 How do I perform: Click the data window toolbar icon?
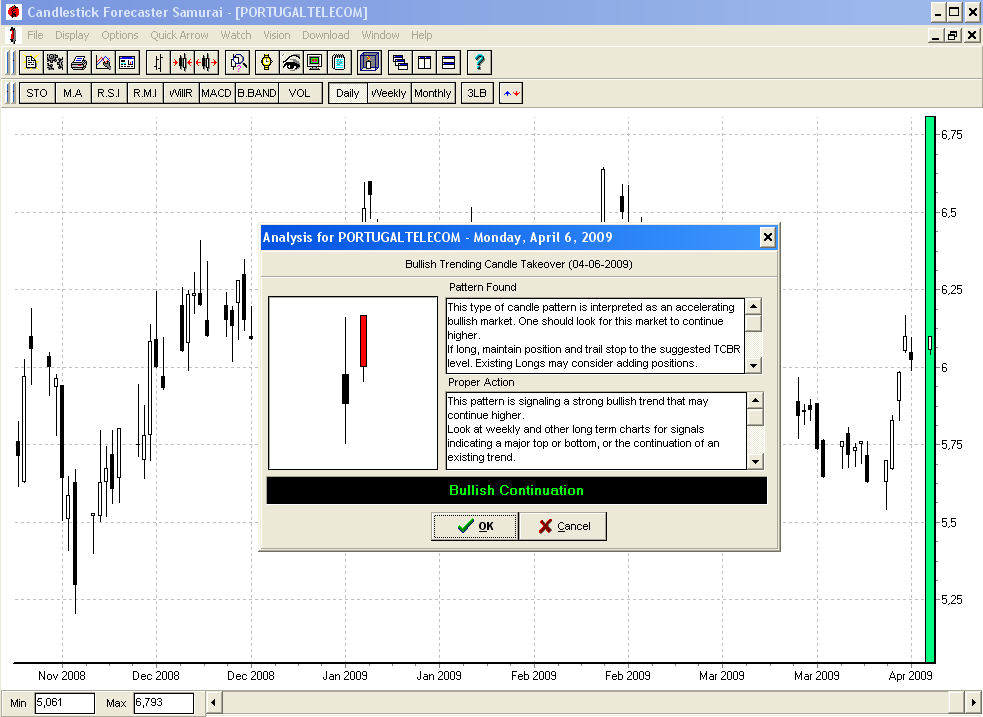(127, 62)
